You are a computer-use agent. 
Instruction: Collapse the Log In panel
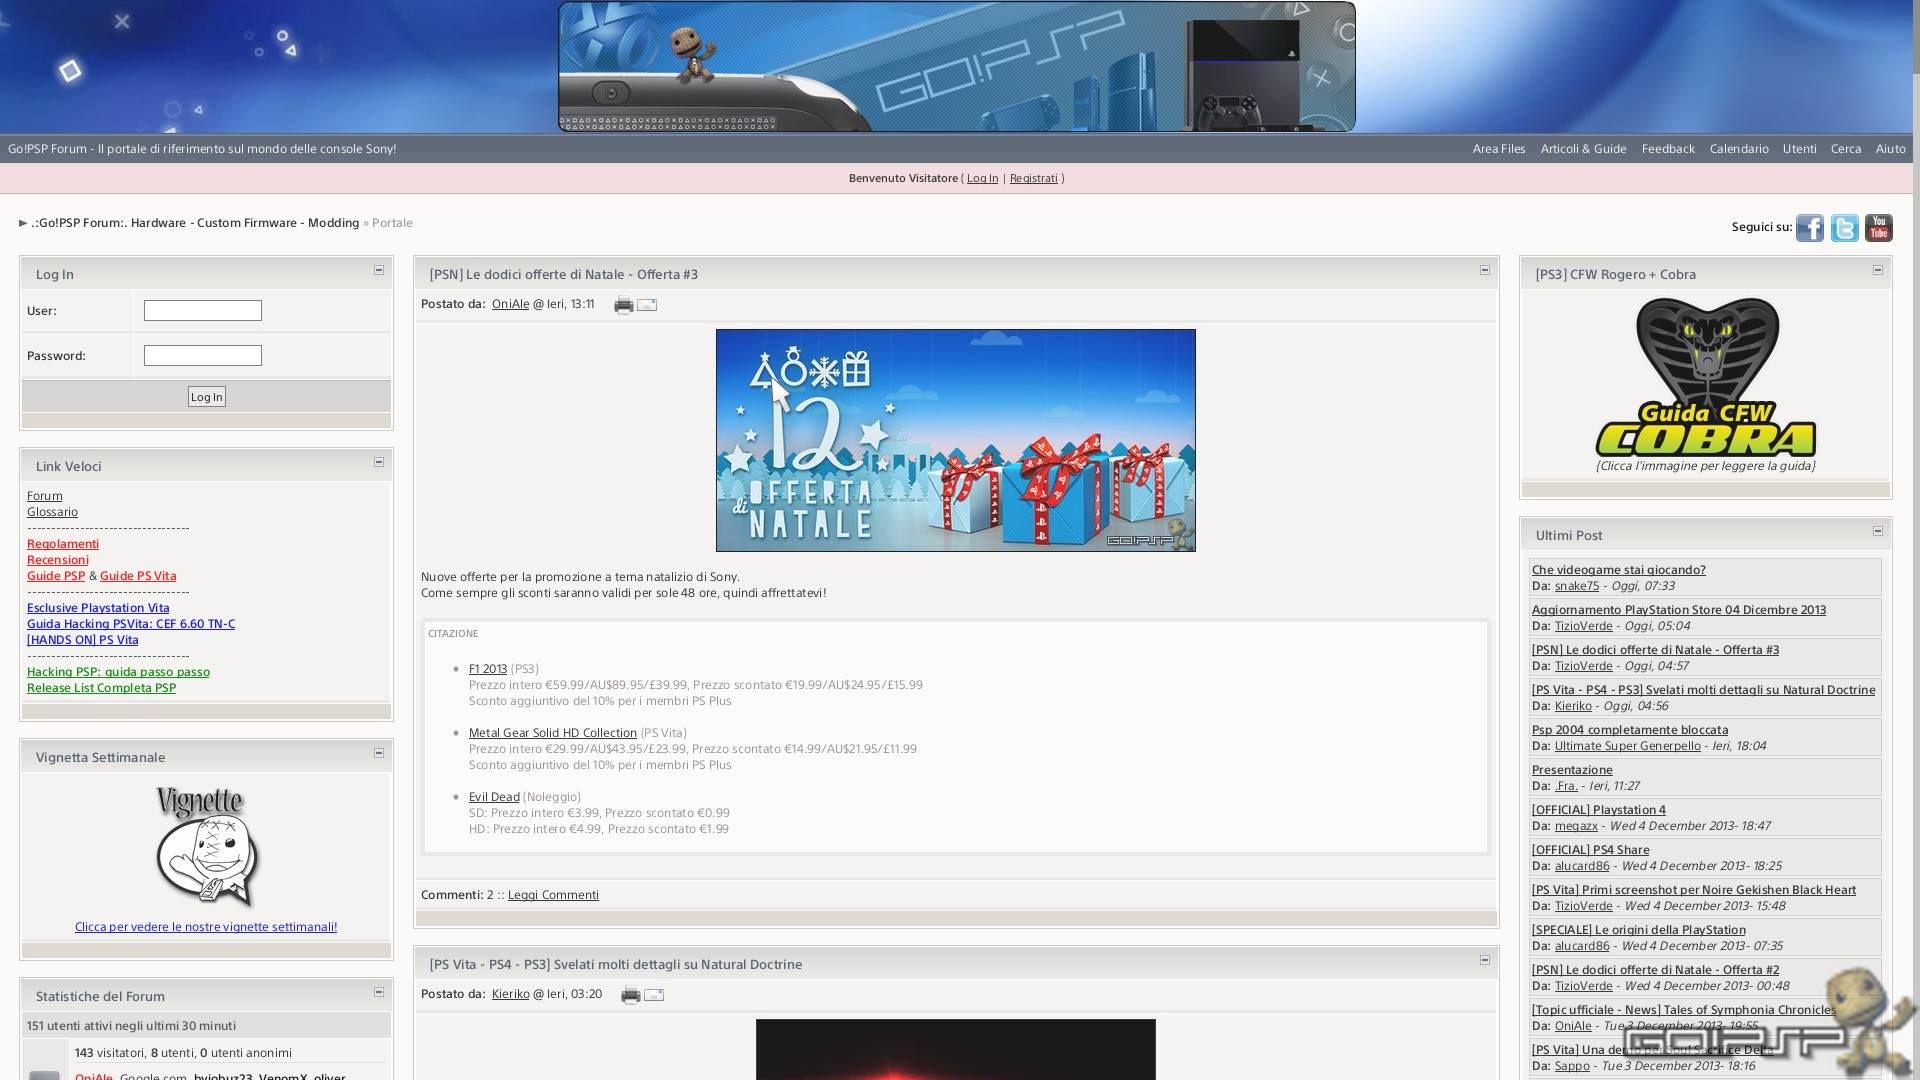point(379,270)
